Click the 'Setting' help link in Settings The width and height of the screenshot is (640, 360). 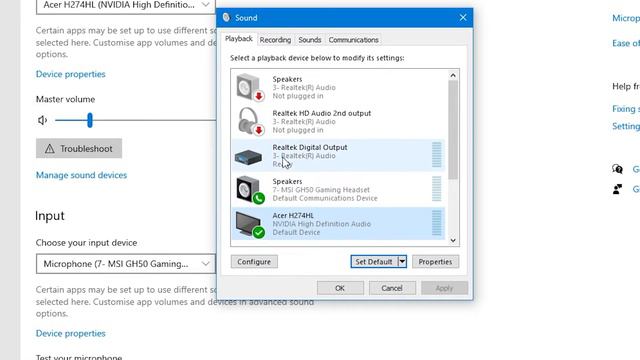pyautogui.click(x=626, y=127)
